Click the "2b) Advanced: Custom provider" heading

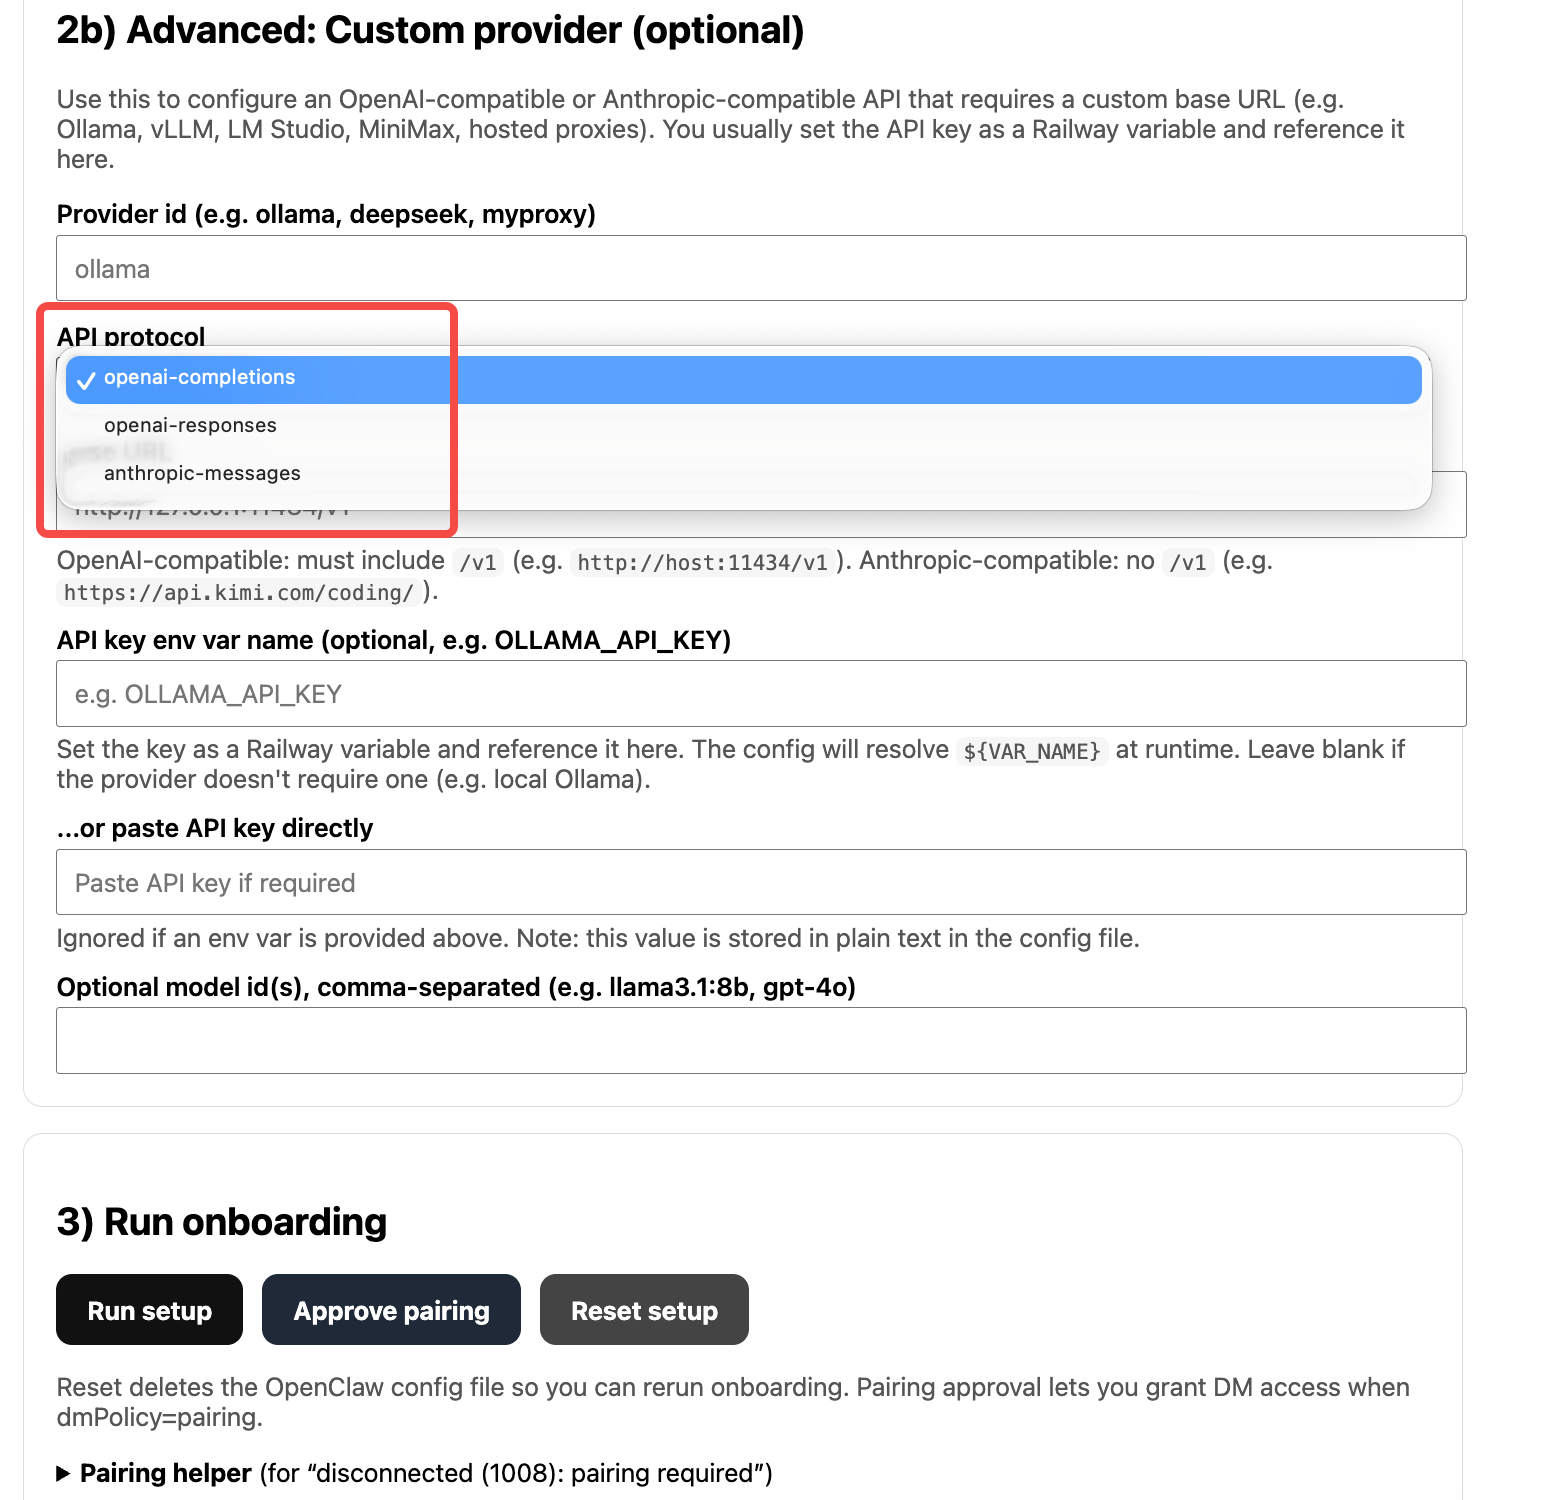tap(430, 31)
